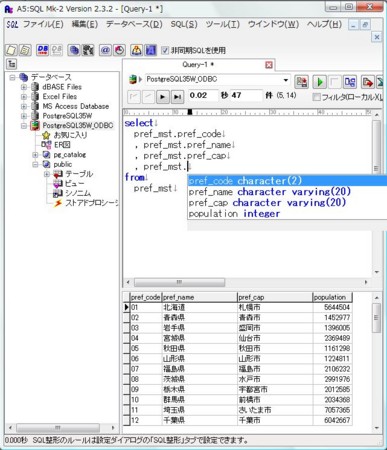387x450 pixels.
Task: Enable the フィルタ(ローカル) checkbox
Action: 316,97
